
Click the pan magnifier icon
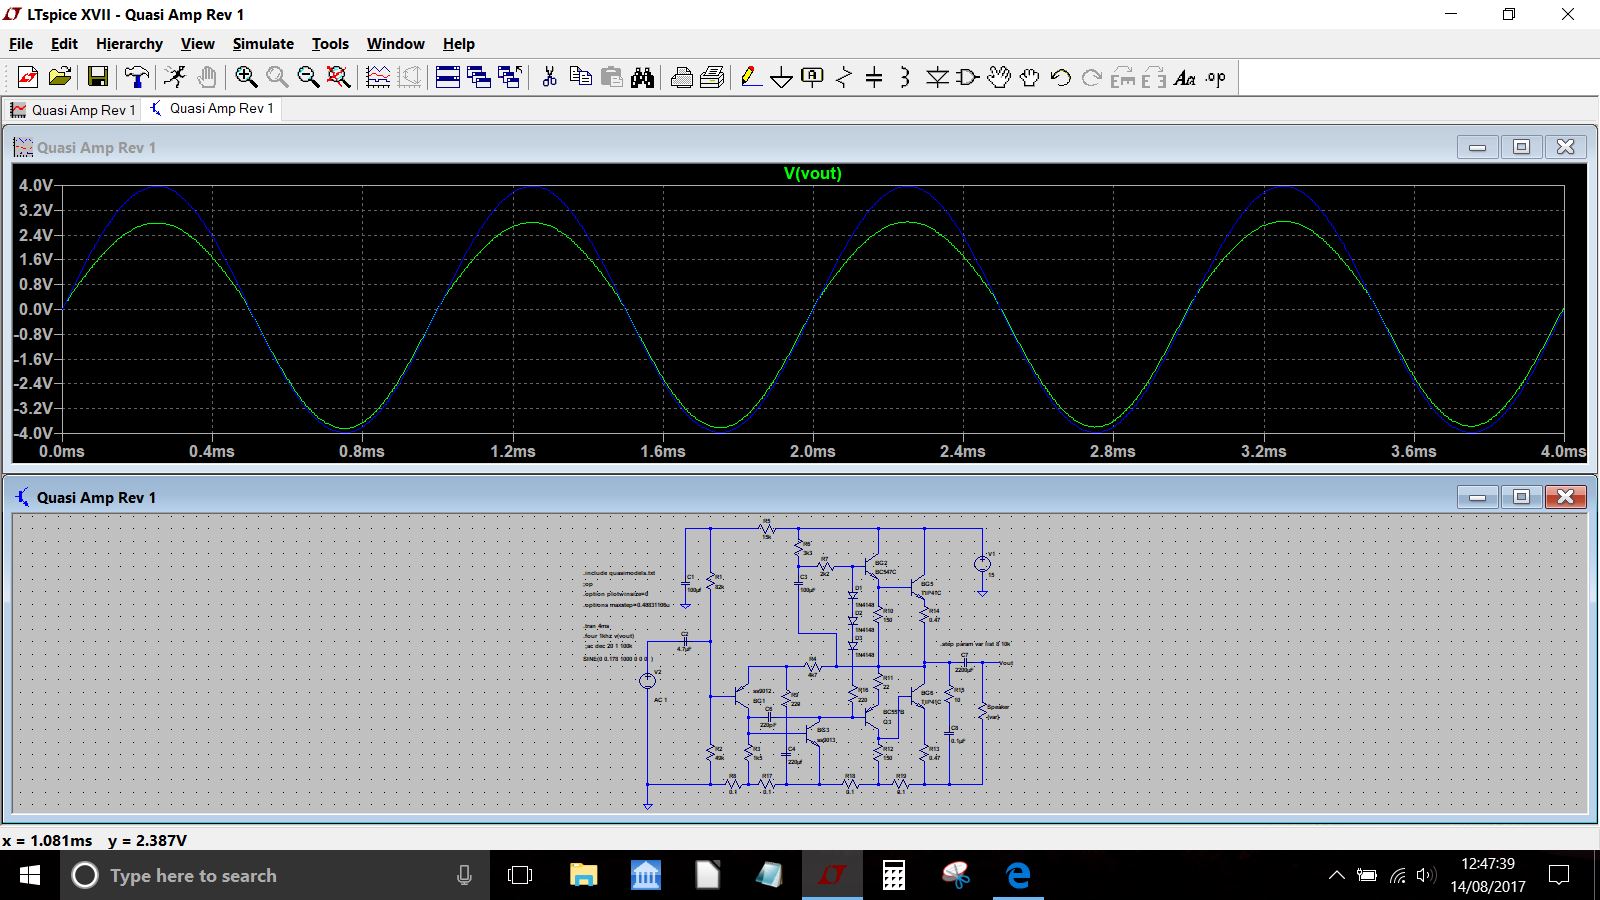click(277, 77)
